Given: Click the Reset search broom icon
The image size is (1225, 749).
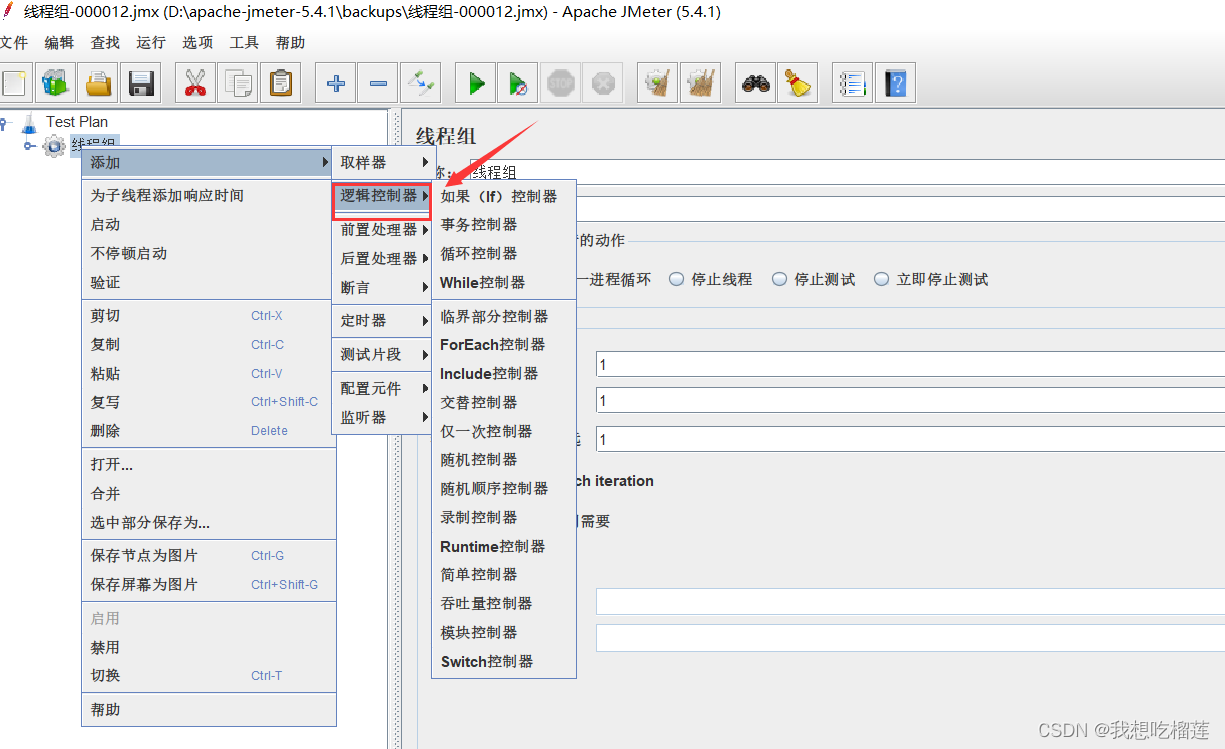Looking at the screenshot, I should pyautogui.click(x=798, y=83).
